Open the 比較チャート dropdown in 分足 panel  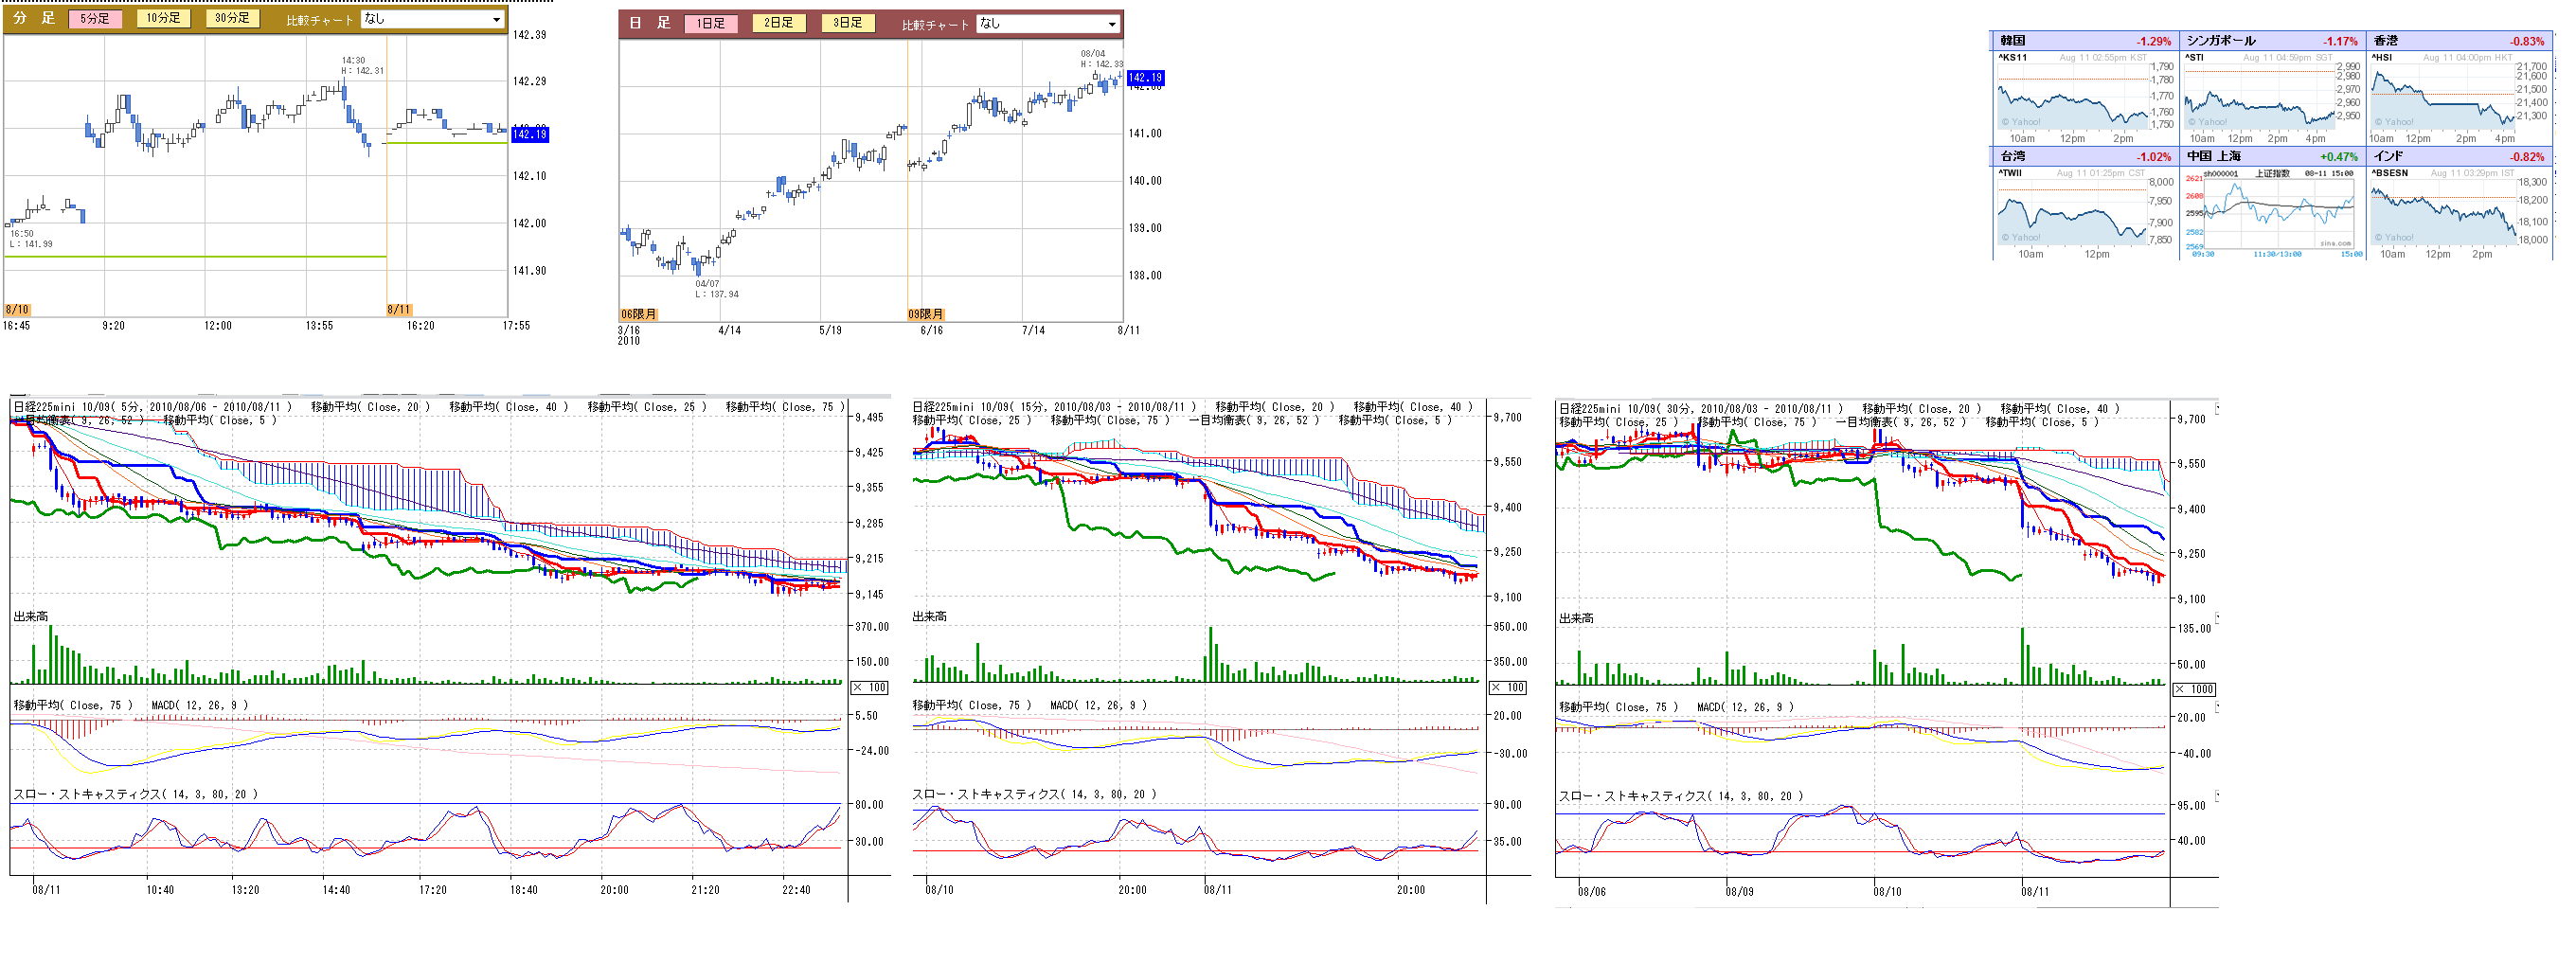click(432, 19)
